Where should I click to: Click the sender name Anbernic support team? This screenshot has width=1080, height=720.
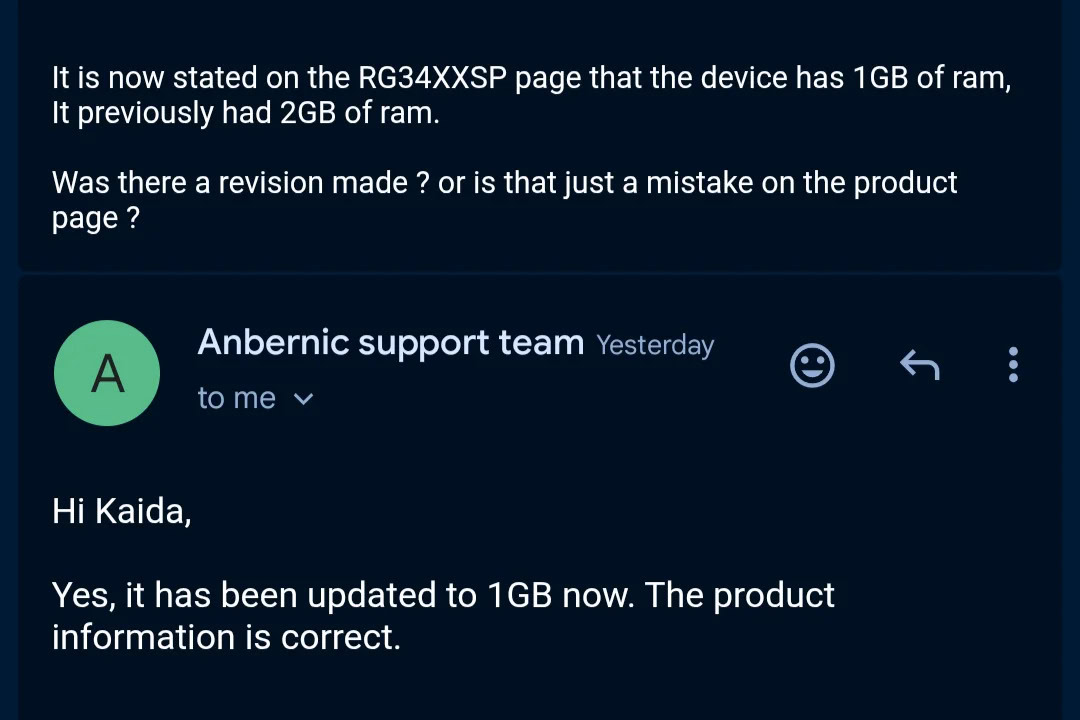[390, 342]
